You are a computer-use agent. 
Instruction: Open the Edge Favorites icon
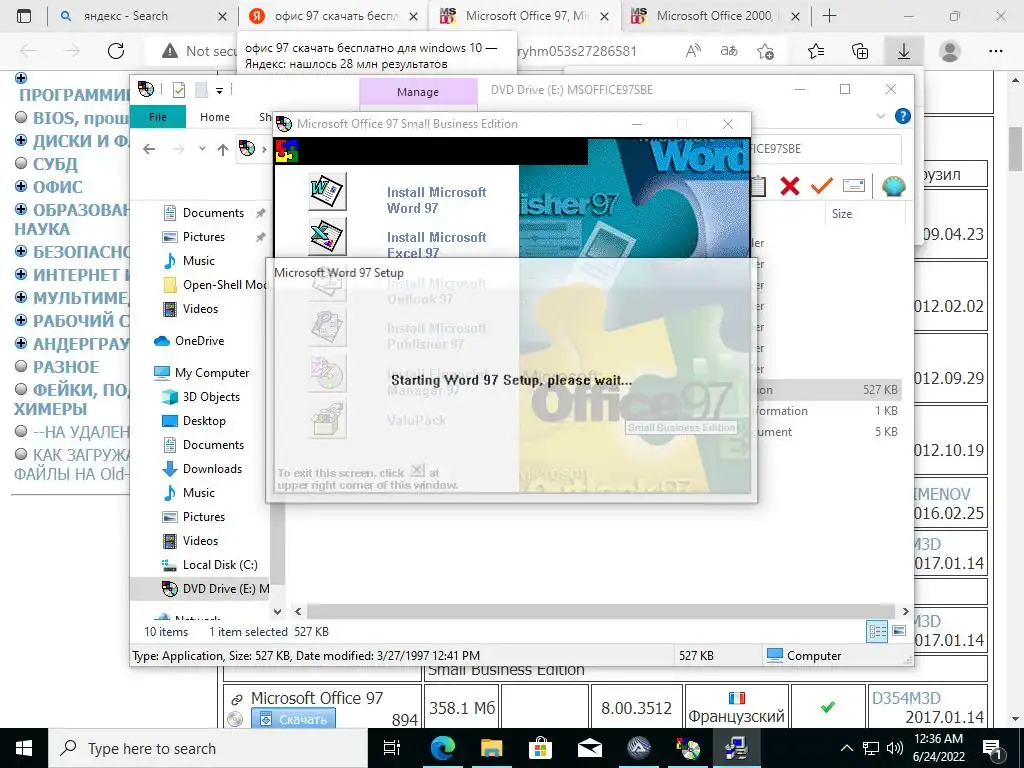[x=816, y=51]
